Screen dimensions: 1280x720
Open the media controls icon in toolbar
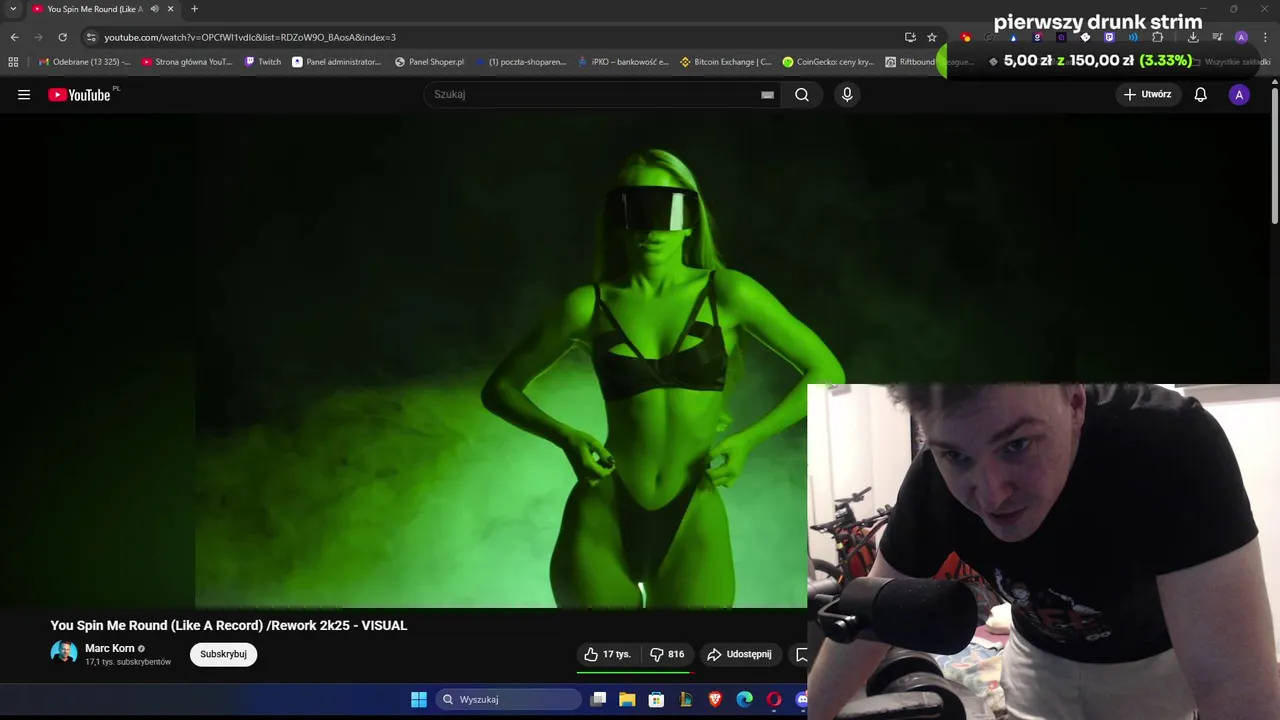tap(1217, 37)
